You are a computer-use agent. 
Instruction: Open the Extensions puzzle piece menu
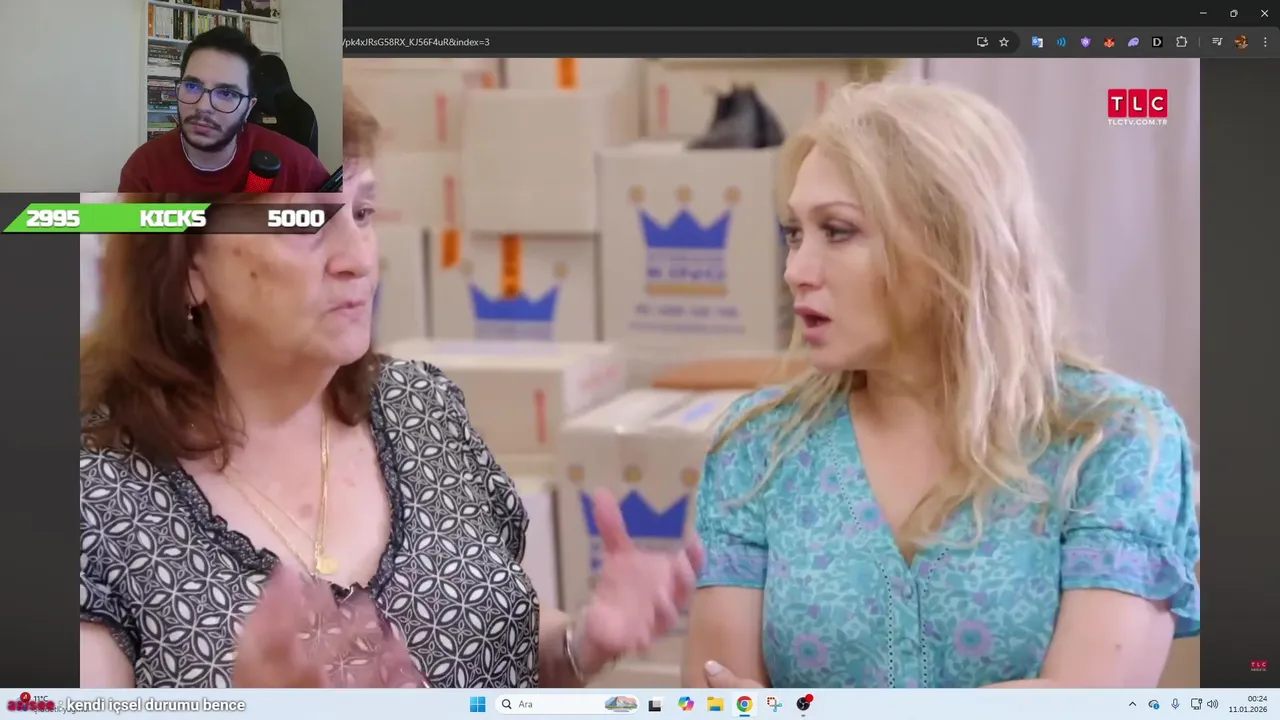pos(1181,42)
